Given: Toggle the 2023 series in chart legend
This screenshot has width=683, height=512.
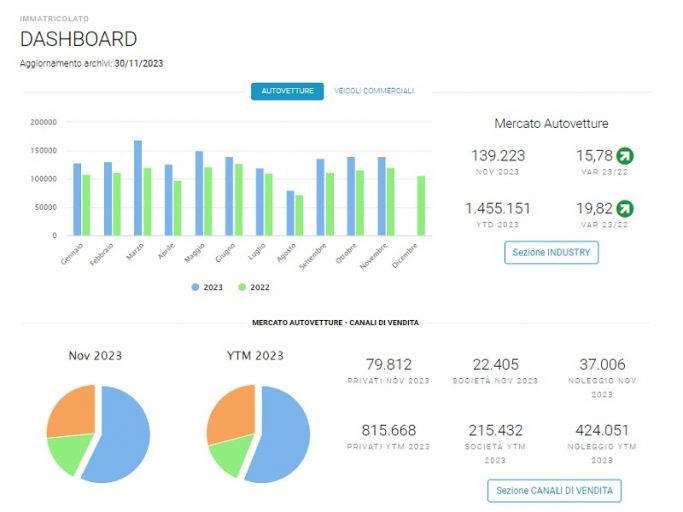Looking at the screenshot, I should pos(207,287).
